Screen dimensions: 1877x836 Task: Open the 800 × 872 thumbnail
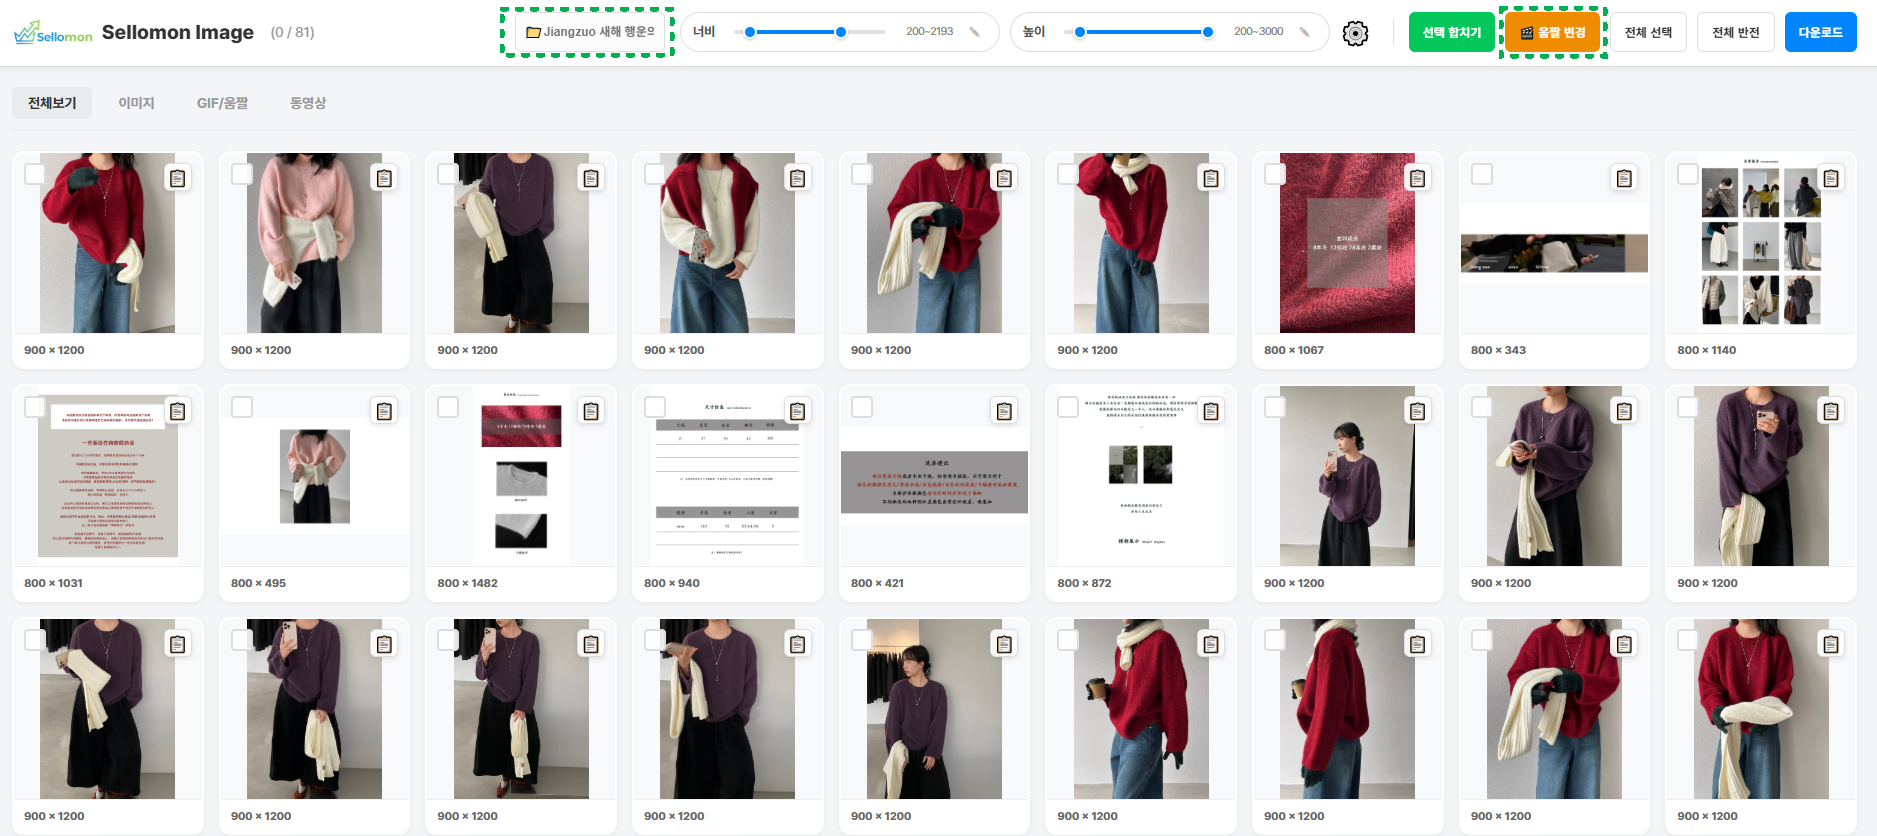[1141, 476]
